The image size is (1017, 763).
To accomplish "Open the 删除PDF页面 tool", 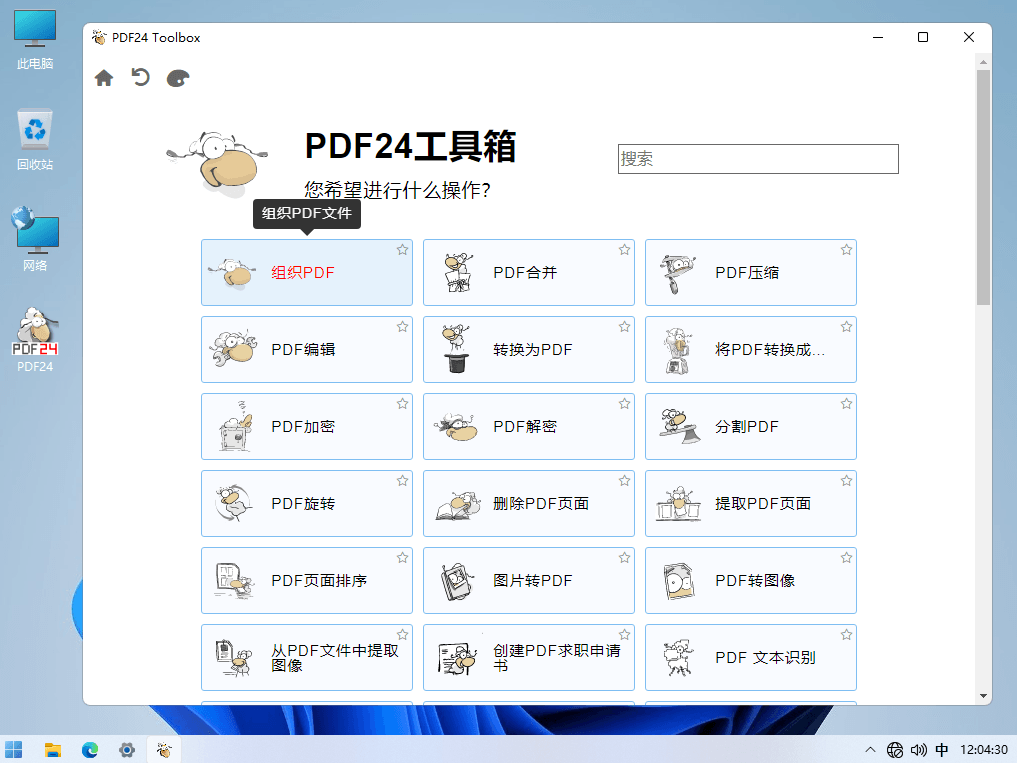I will pyautogui.click(x=528, y=503).
